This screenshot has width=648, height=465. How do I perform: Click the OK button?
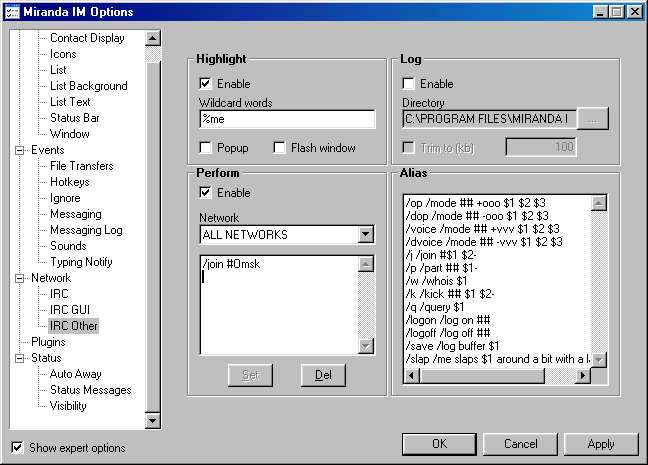(439, 444)
